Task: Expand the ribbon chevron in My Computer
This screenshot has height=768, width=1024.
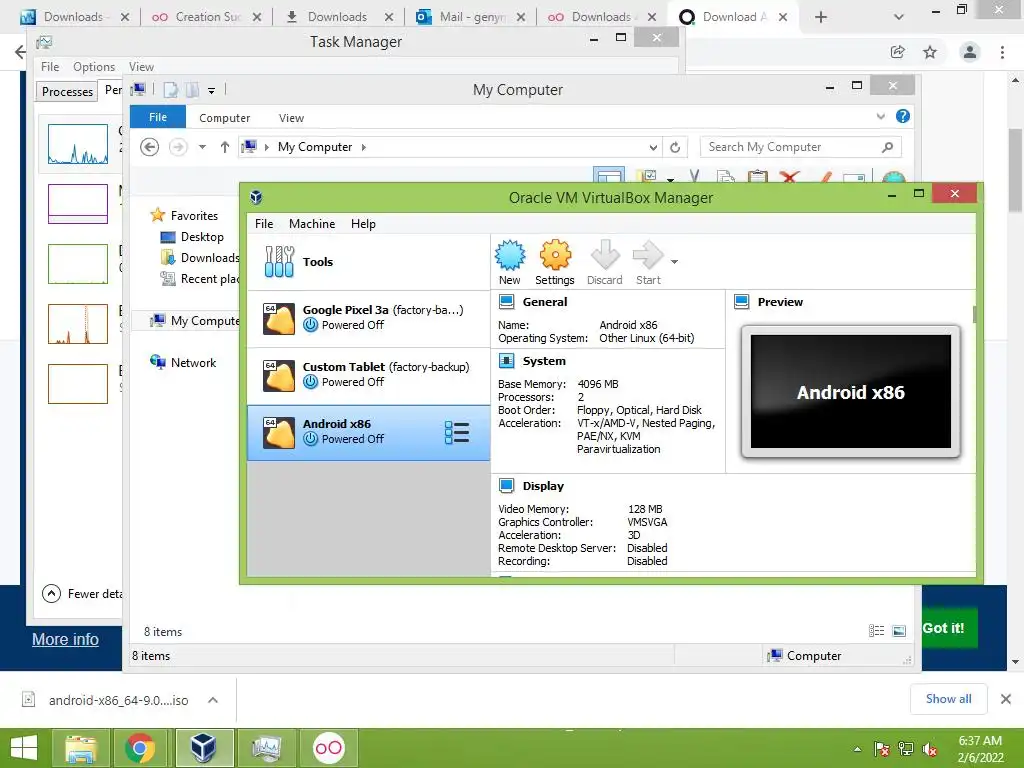Action: 880,117
